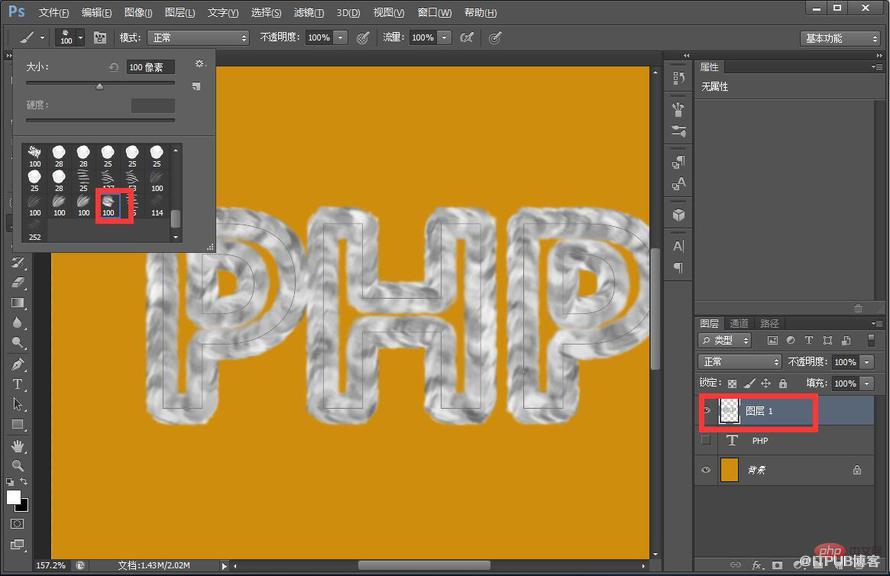The image size is (890, 576).
Task: Select the Hand tool
Action: click(x=18, y=445)
